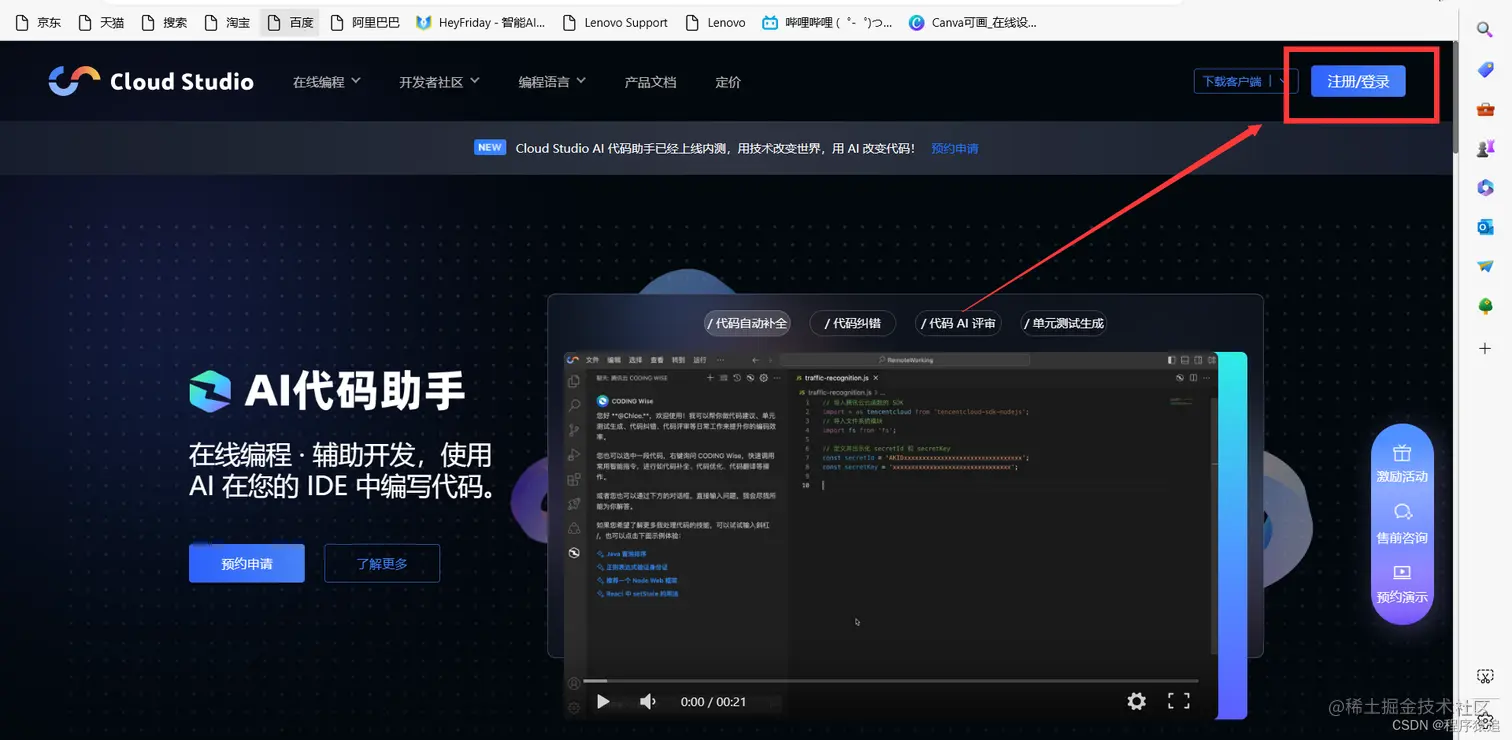The image size is (1512, 740).
Task: Open the 哔哩哔哩 bookmark
Action: coord(827,22)
